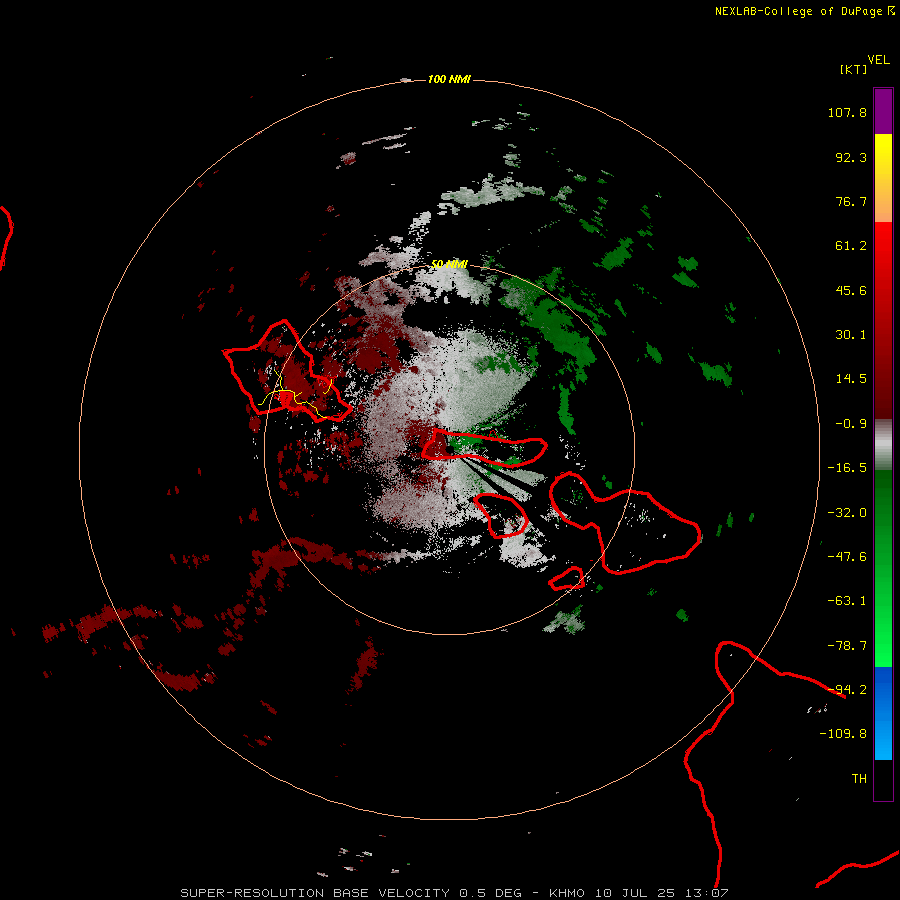Click the VEL legend title

coord(878,60)
